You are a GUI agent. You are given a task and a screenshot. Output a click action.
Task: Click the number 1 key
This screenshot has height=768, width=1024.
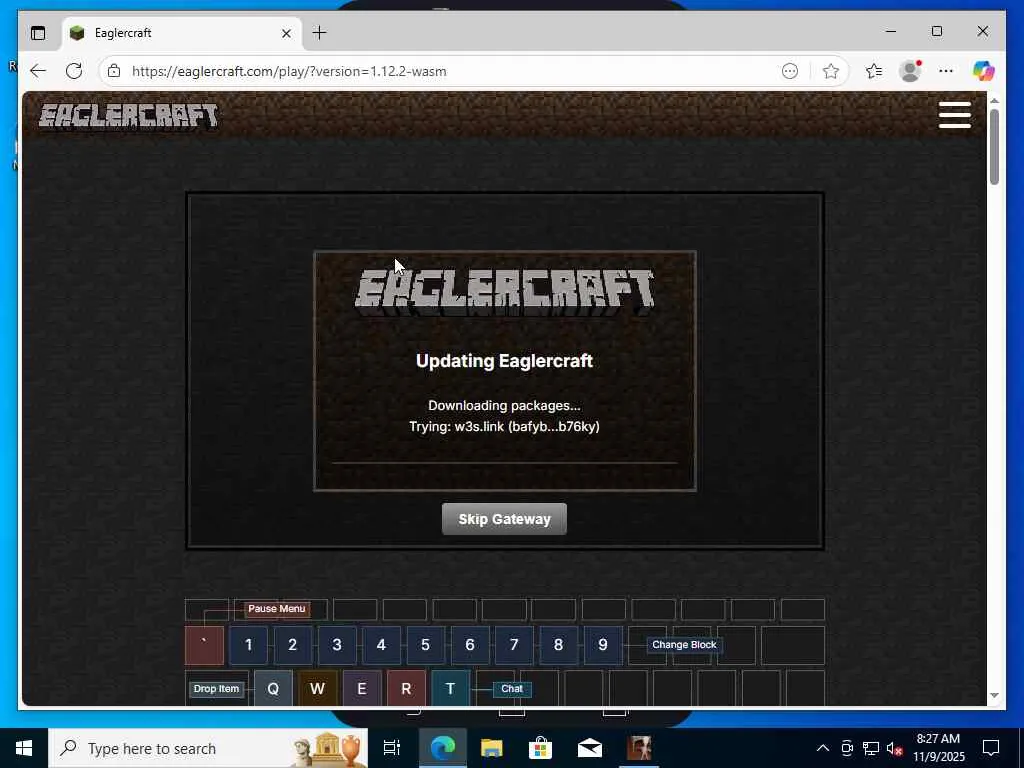click(248, 645)
